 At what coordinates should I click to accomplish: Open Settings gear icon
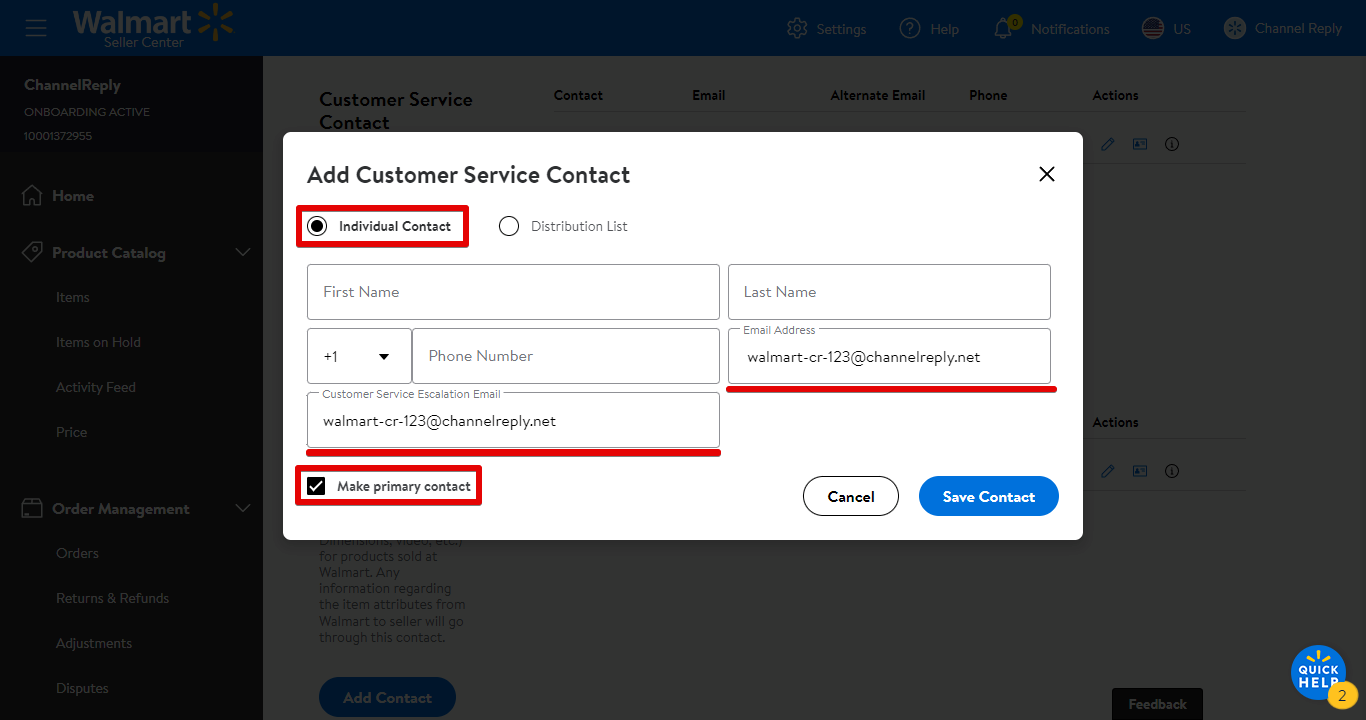[797, 28]
